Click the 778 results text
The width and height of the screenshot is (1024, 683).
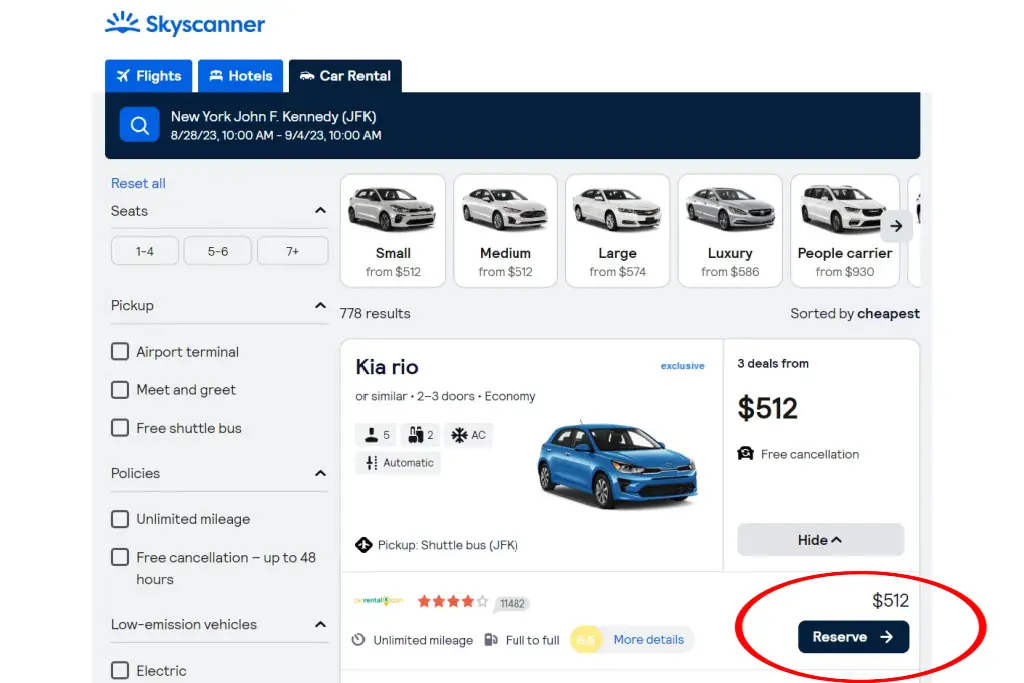pyautogui.click(x=375, y=313)
